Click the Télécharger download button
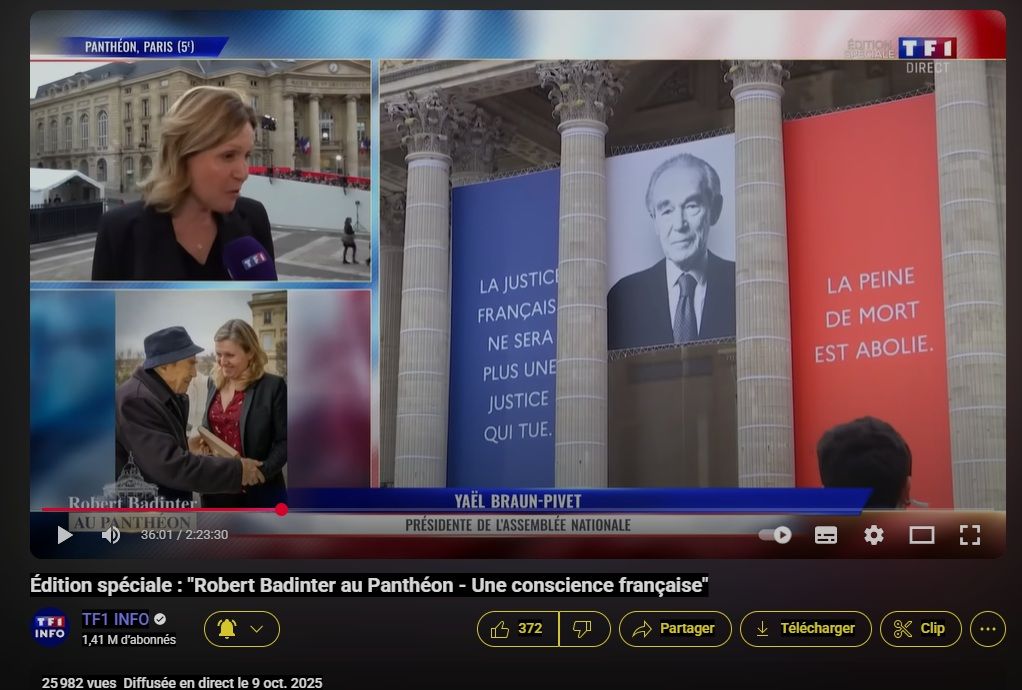The image size is (1022, 690). tap(805, 629)
